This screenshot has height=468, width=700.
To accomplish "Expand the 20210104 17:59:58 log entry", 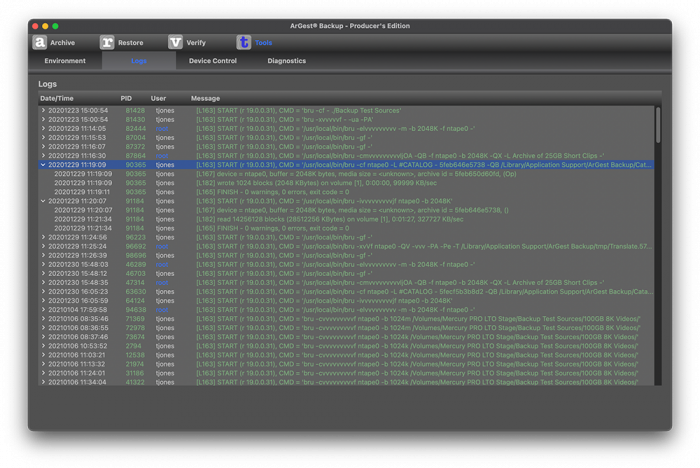I will (43, 309).
